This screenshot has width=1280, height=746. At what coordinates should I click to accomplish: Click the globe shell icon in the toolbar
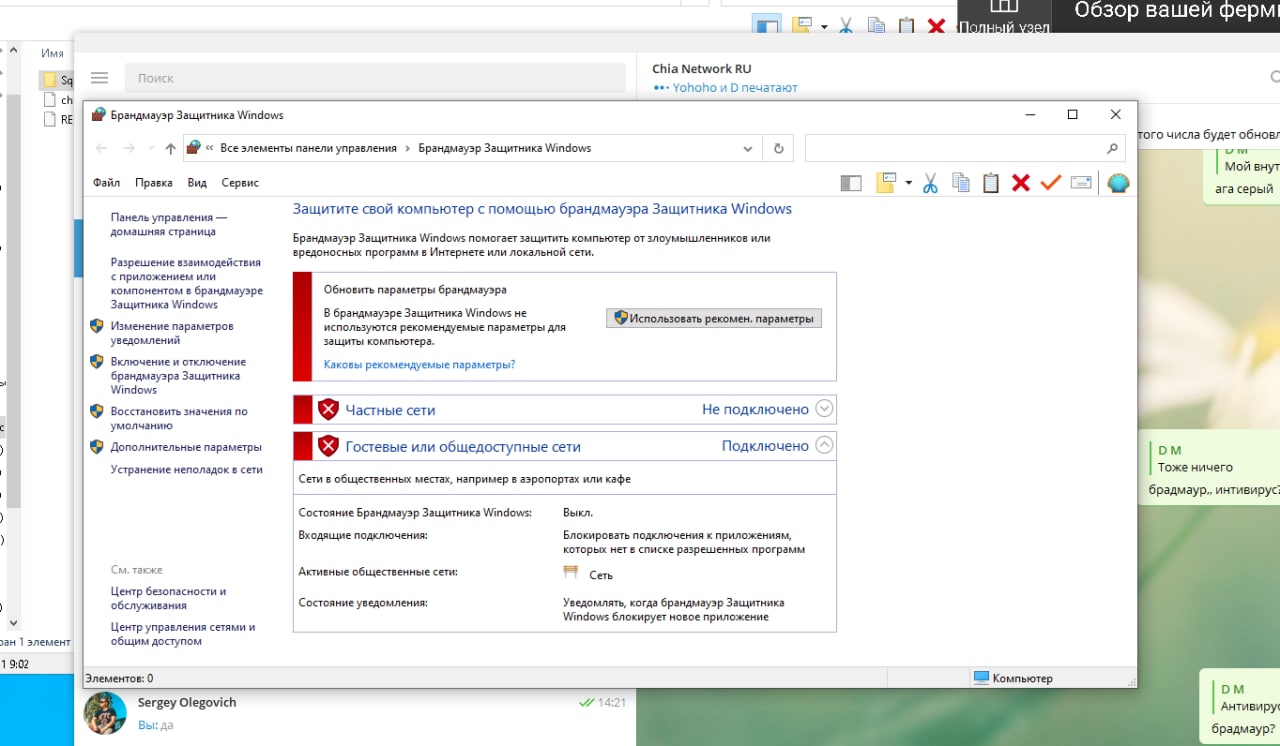point(1118,183)
